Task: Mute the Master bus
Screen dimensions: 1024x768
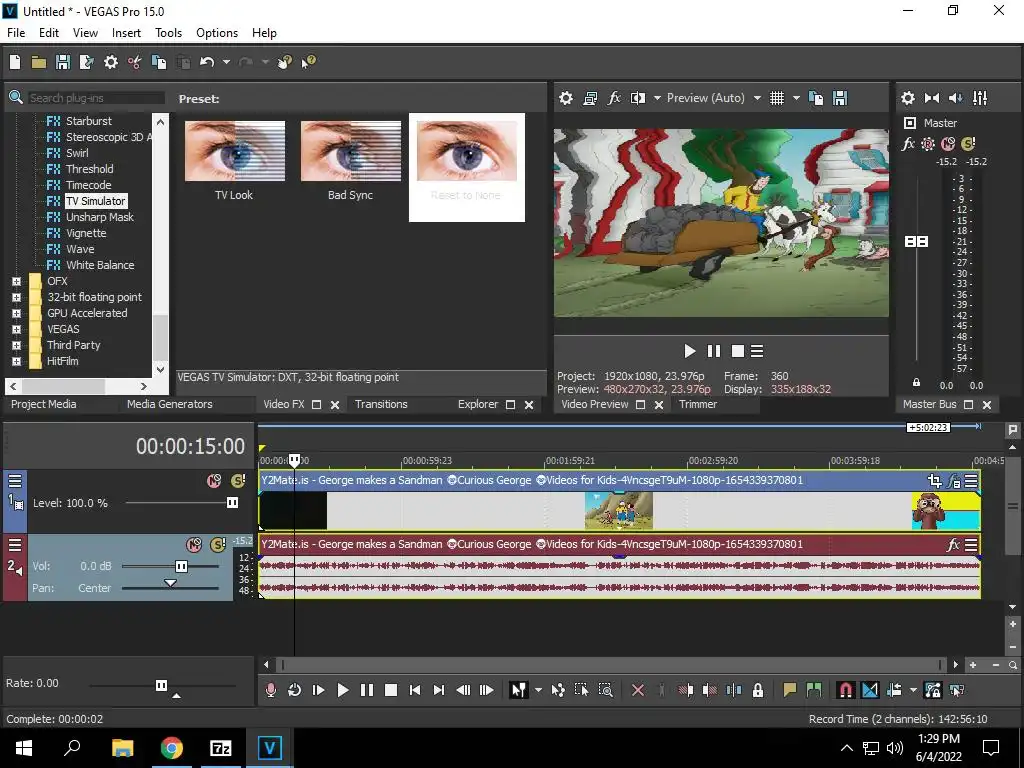Action: 948,144
